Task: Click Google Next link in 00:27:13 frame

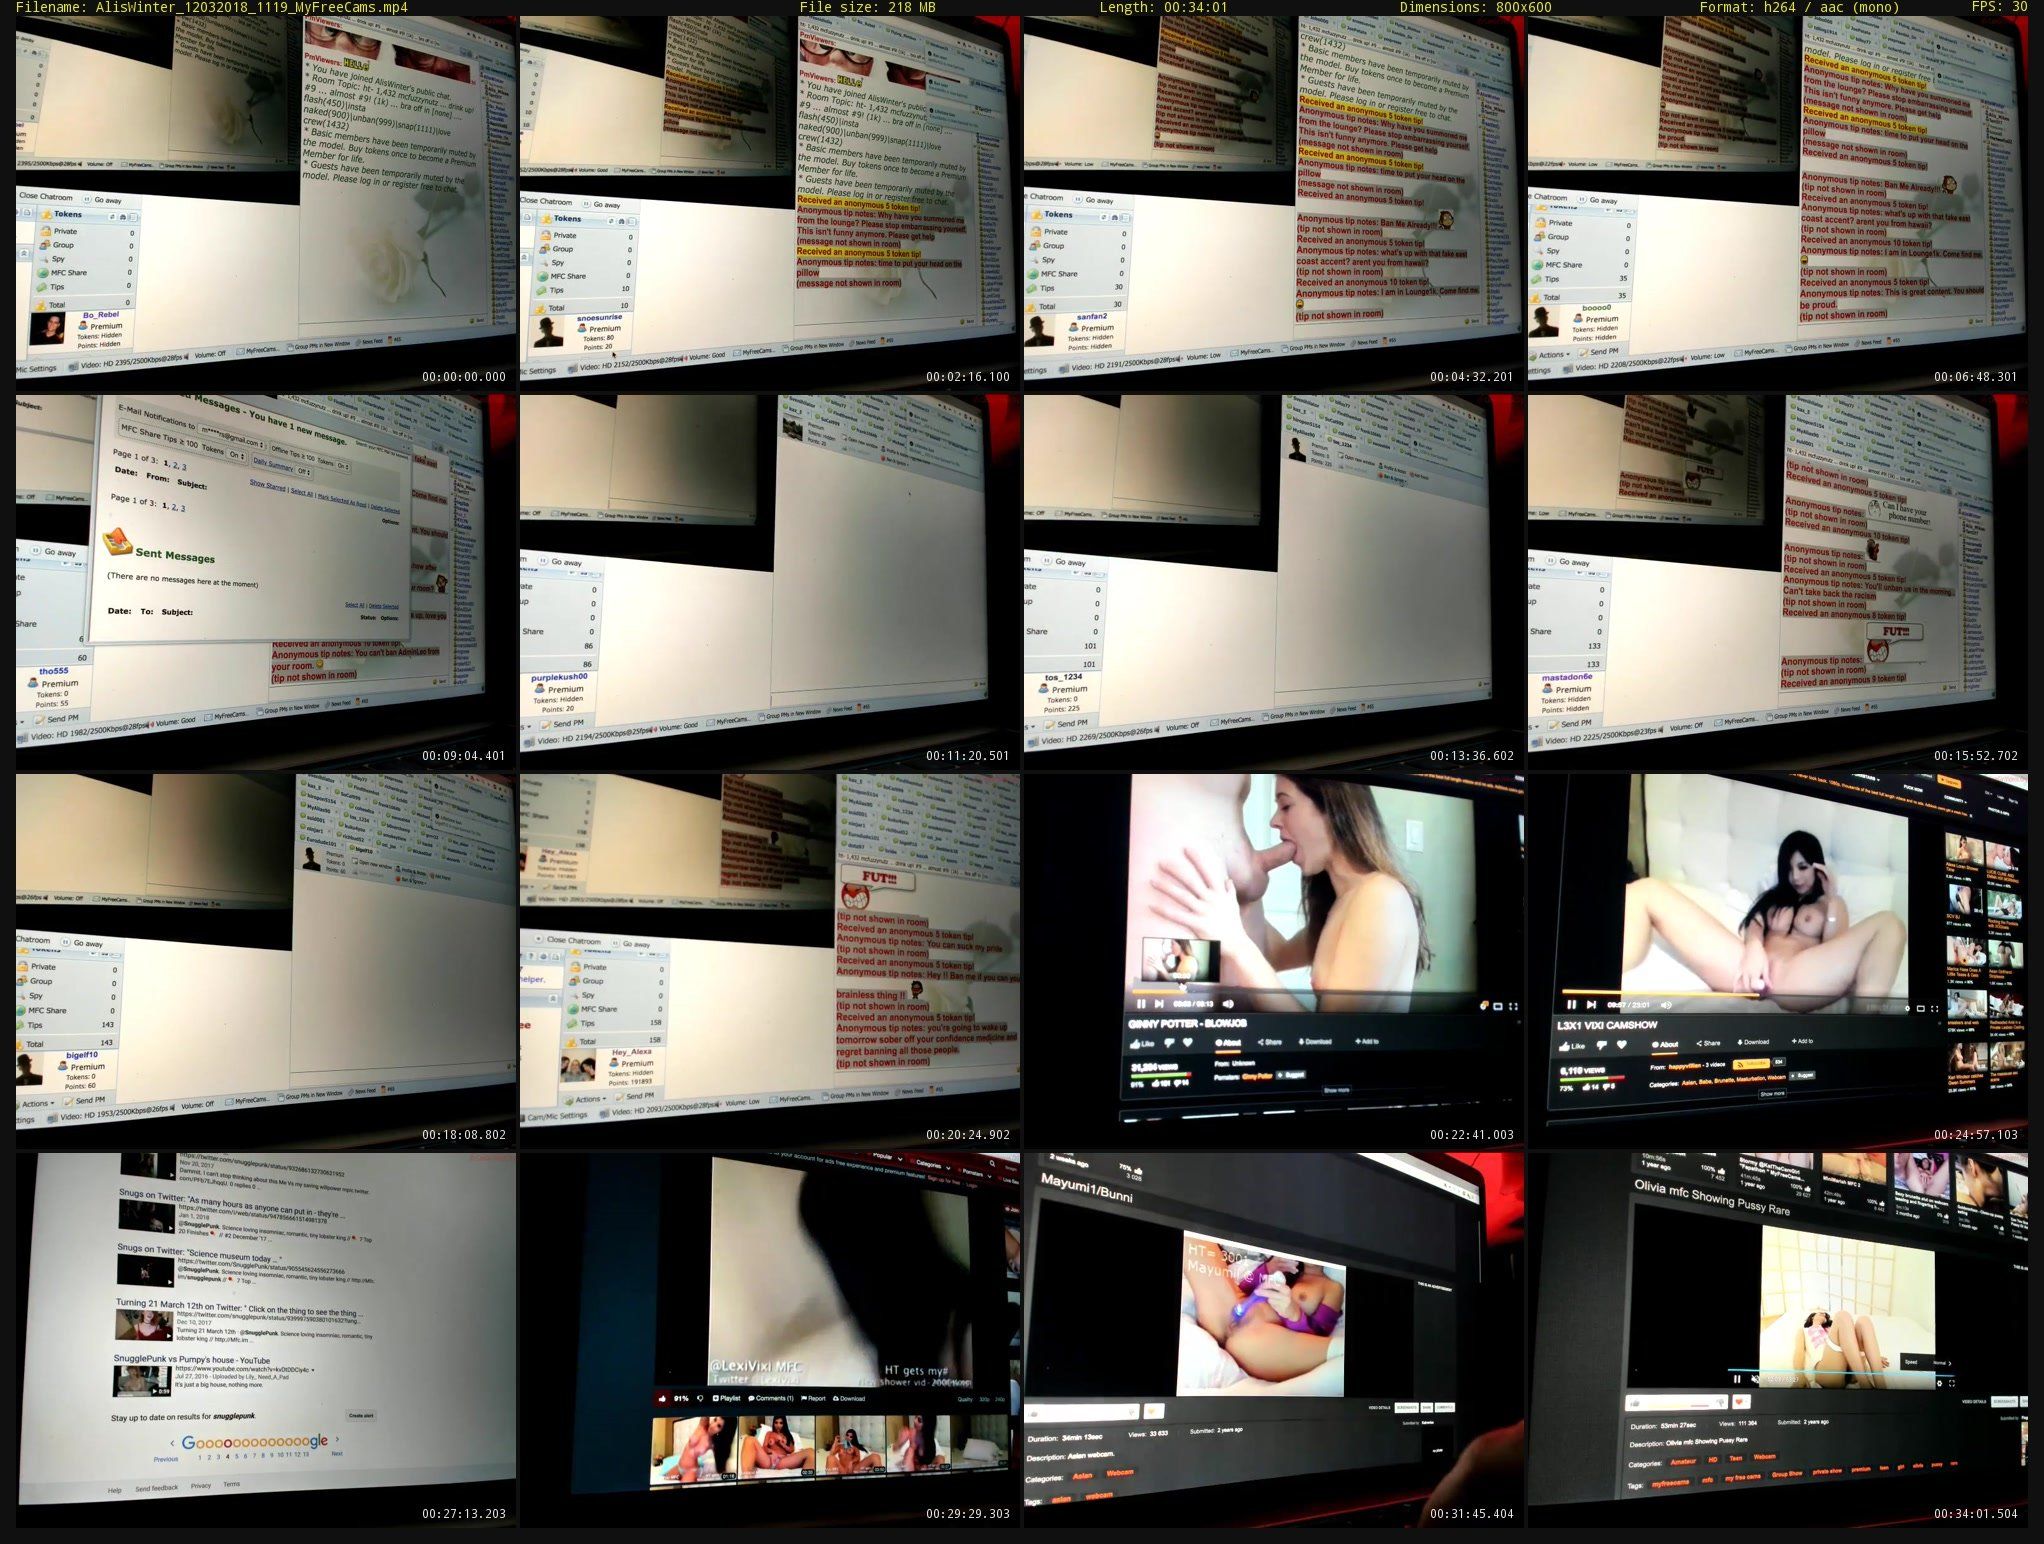Action: click(337, 1453)
